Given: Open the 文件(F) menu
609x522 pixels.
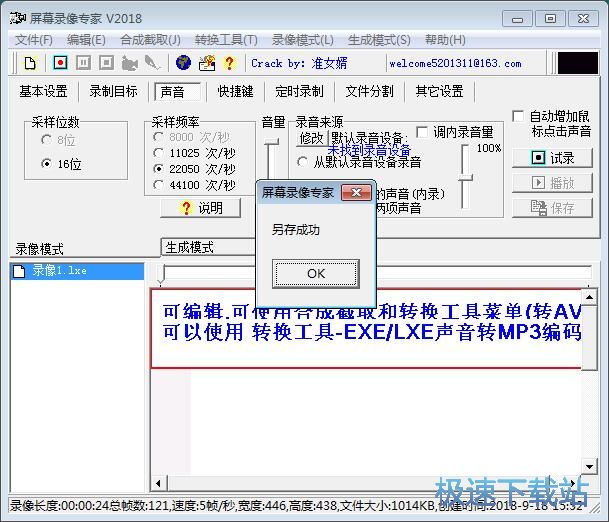Looking at the screenshot, I should tap(34, 40).
